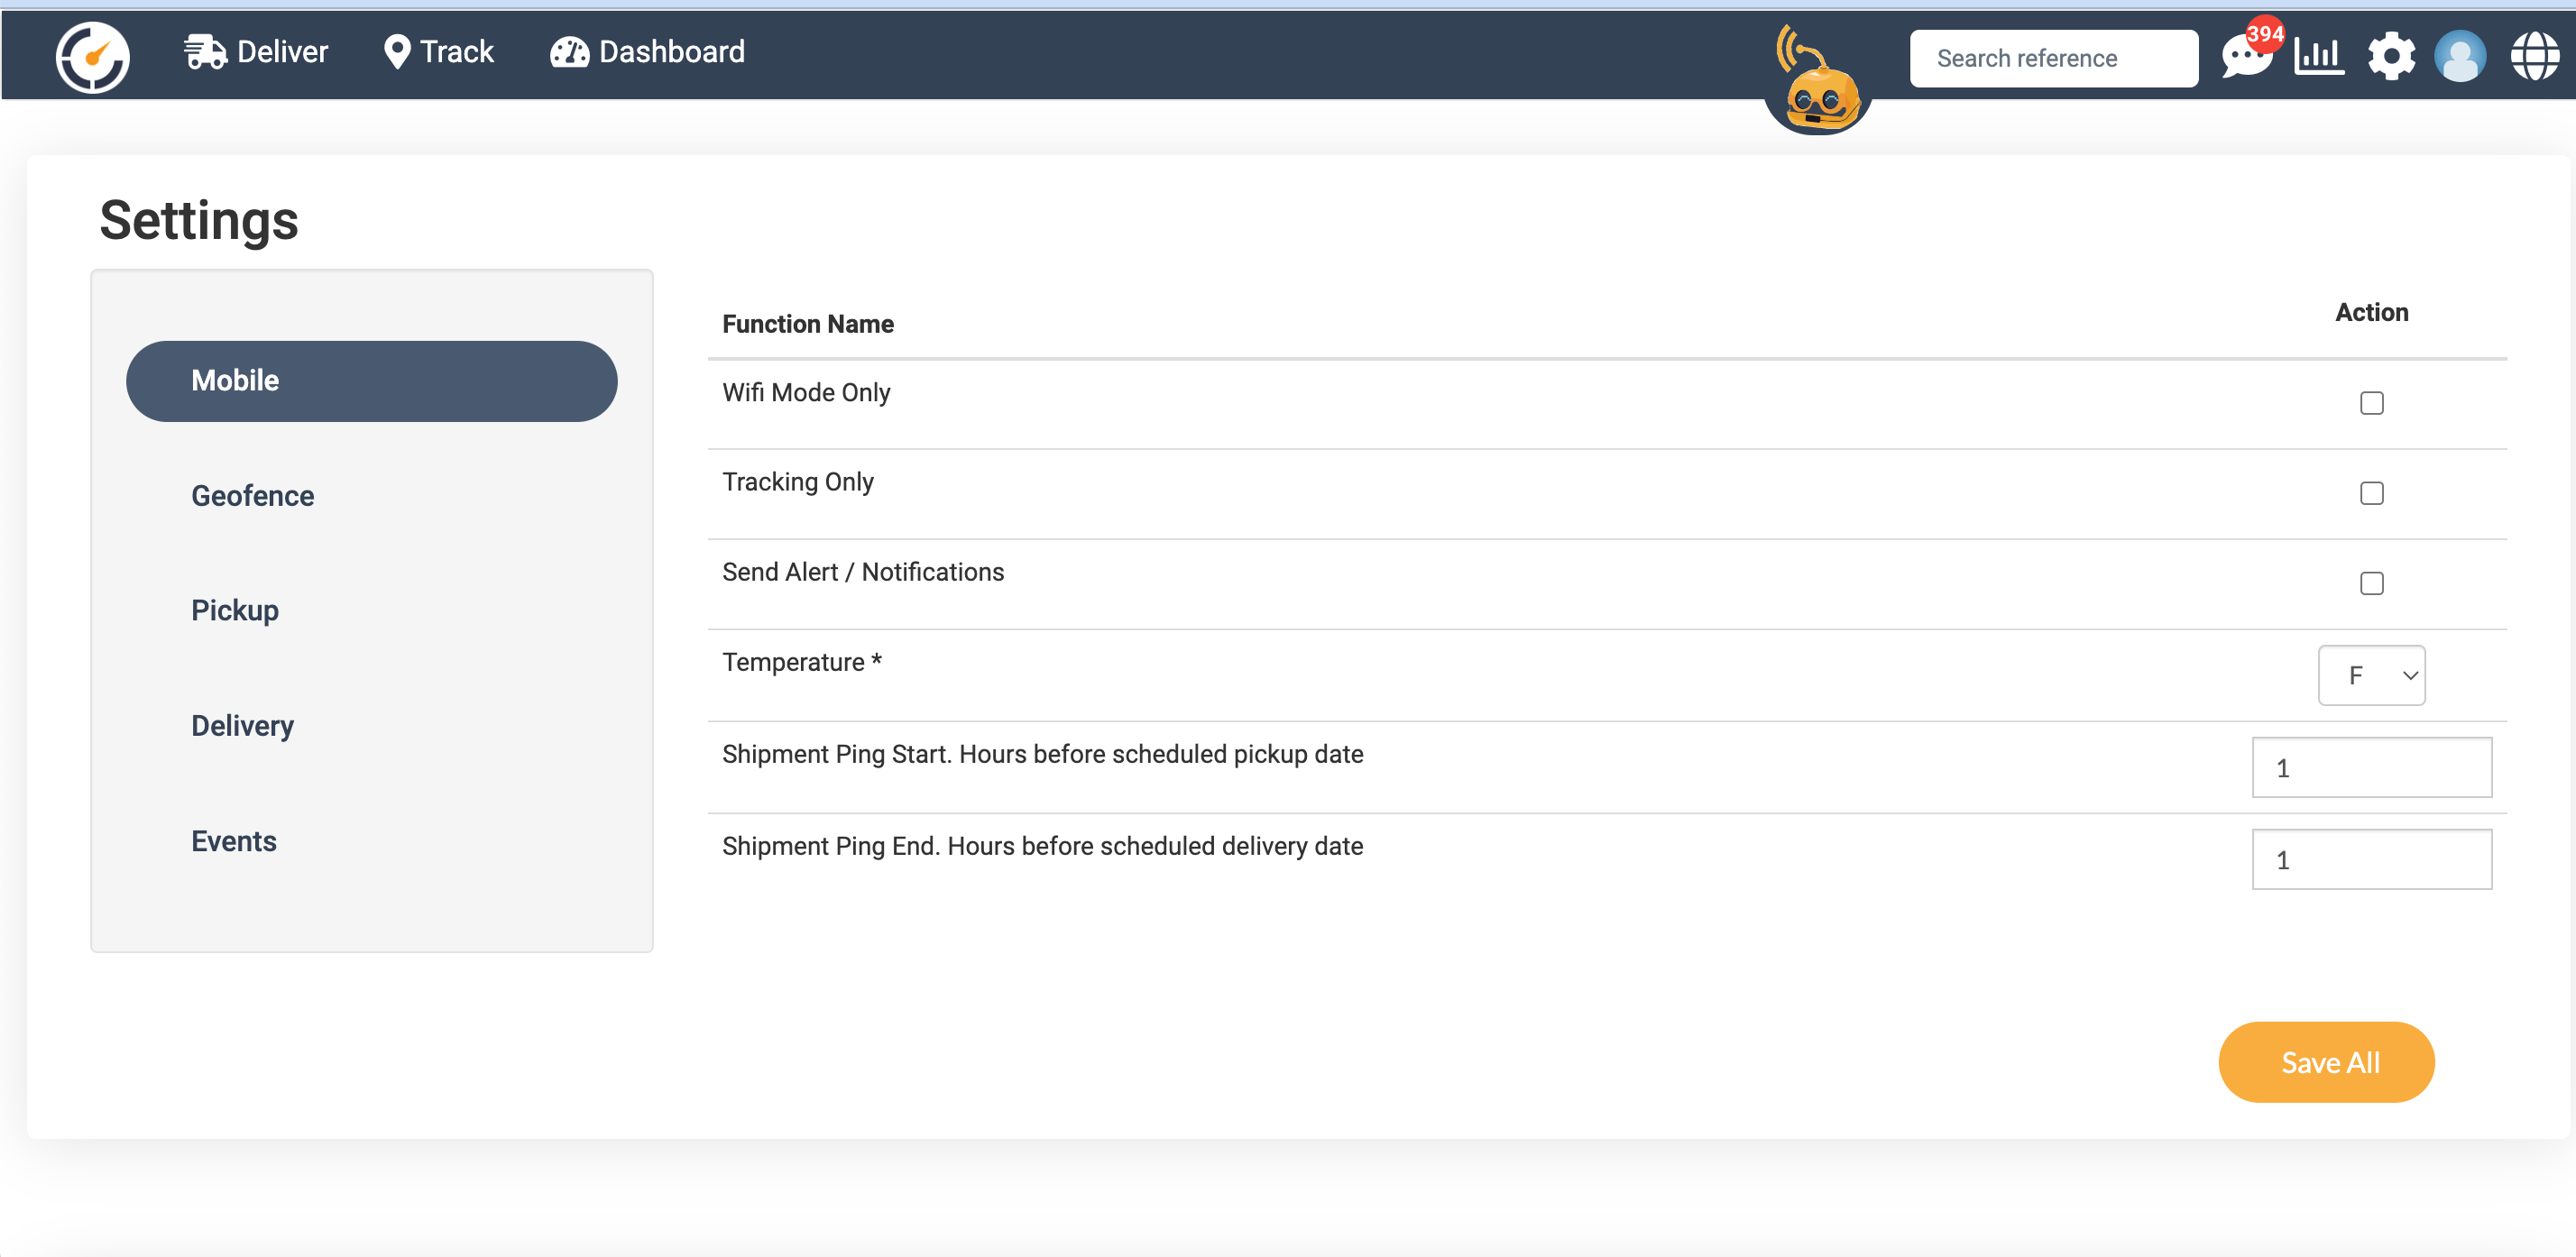Open the Temperature unit dropdown
This screenshot has height=1257, width=2576.
pyautogui.click(x=2371, y=675)
